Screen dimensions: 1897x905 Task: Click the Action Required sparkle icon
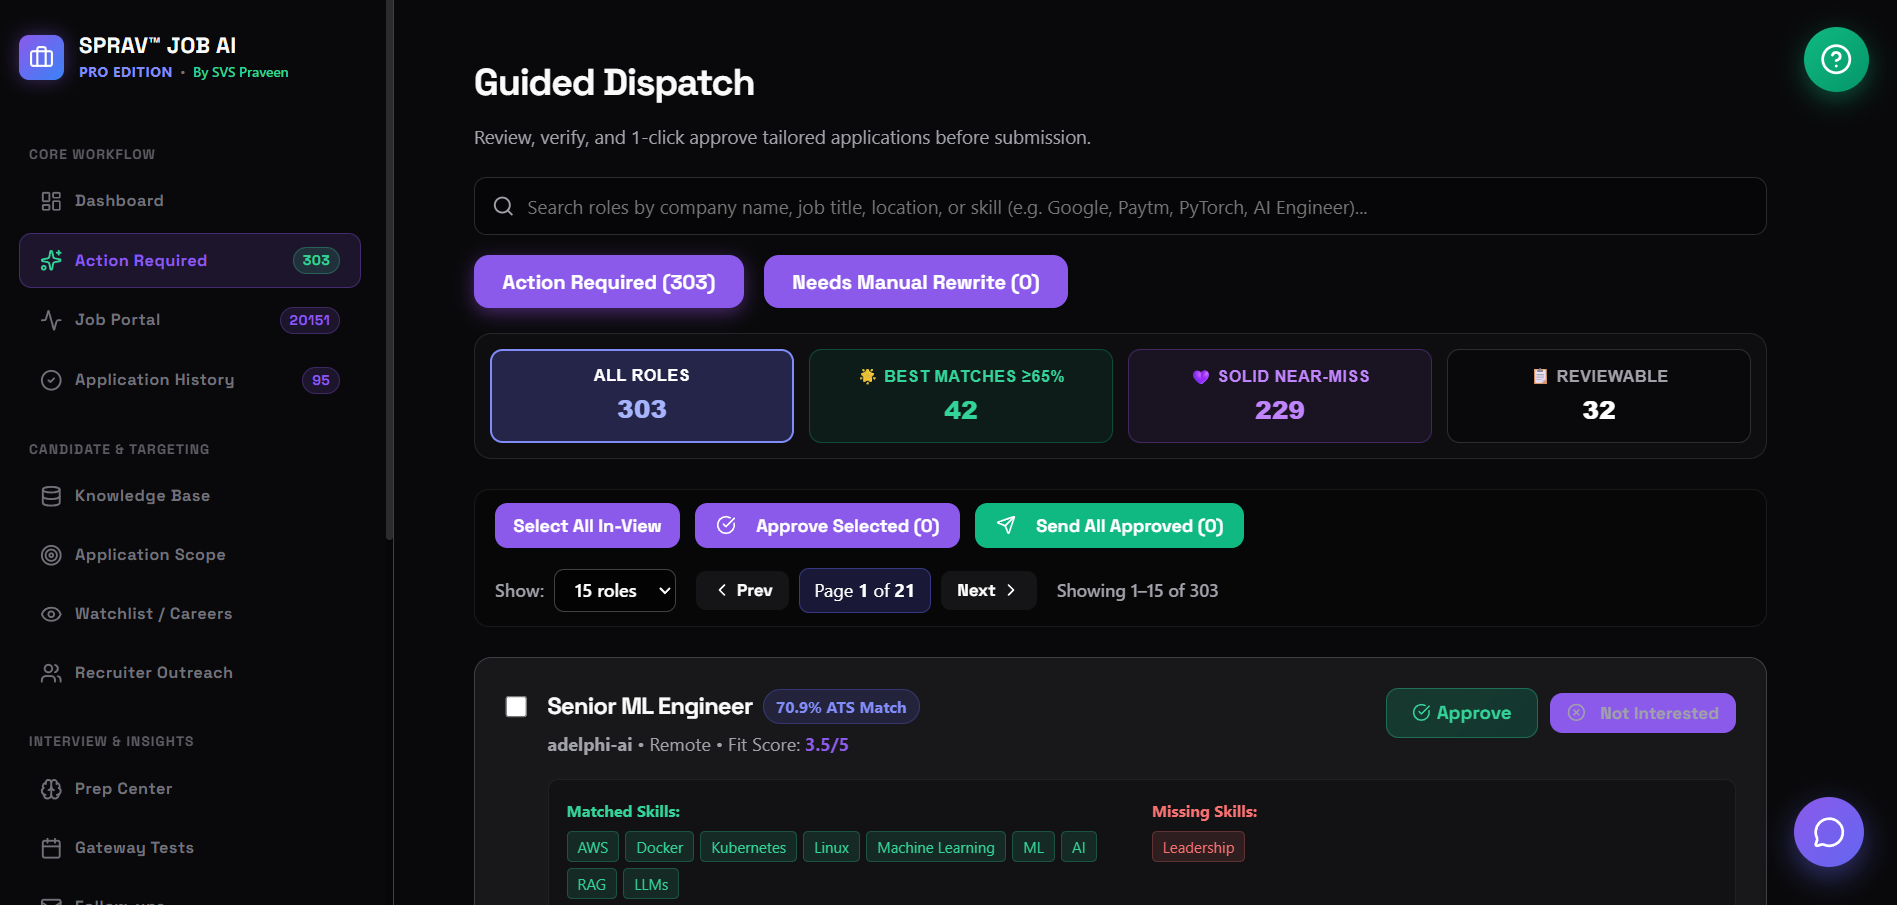(x=51, y=261)
